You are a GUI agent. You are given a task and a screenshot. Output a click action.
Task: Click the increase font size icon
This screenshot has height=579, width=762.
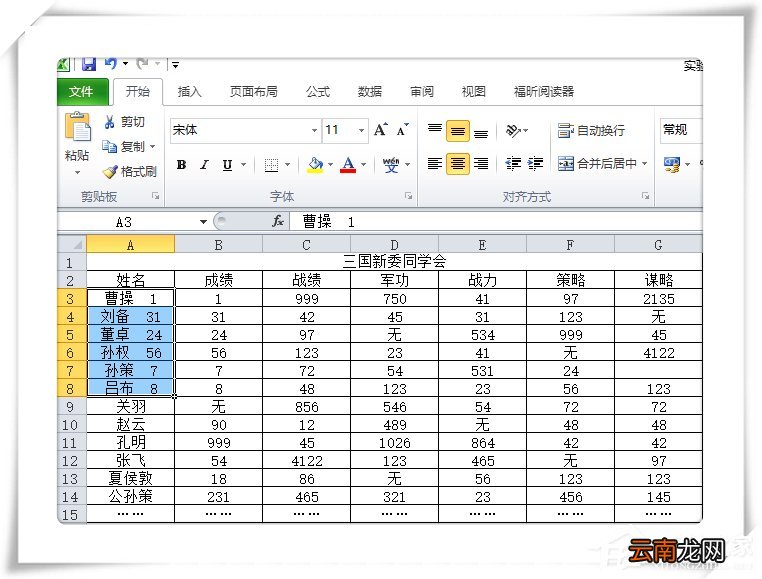click(x=381, y=129)
